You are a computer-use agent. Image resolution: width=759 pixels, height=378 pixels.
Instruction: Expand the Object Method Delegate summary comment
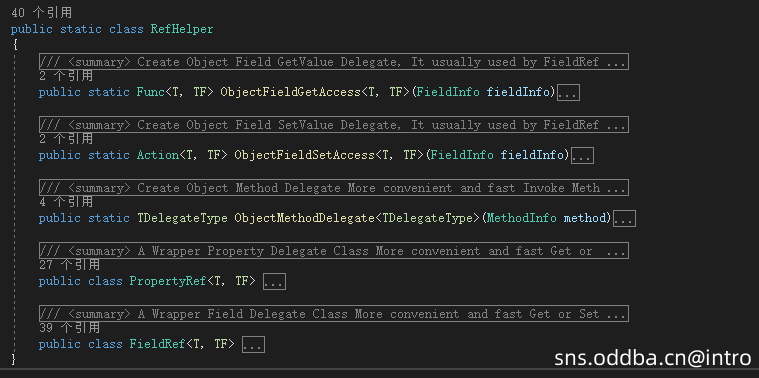click(334, 187)
